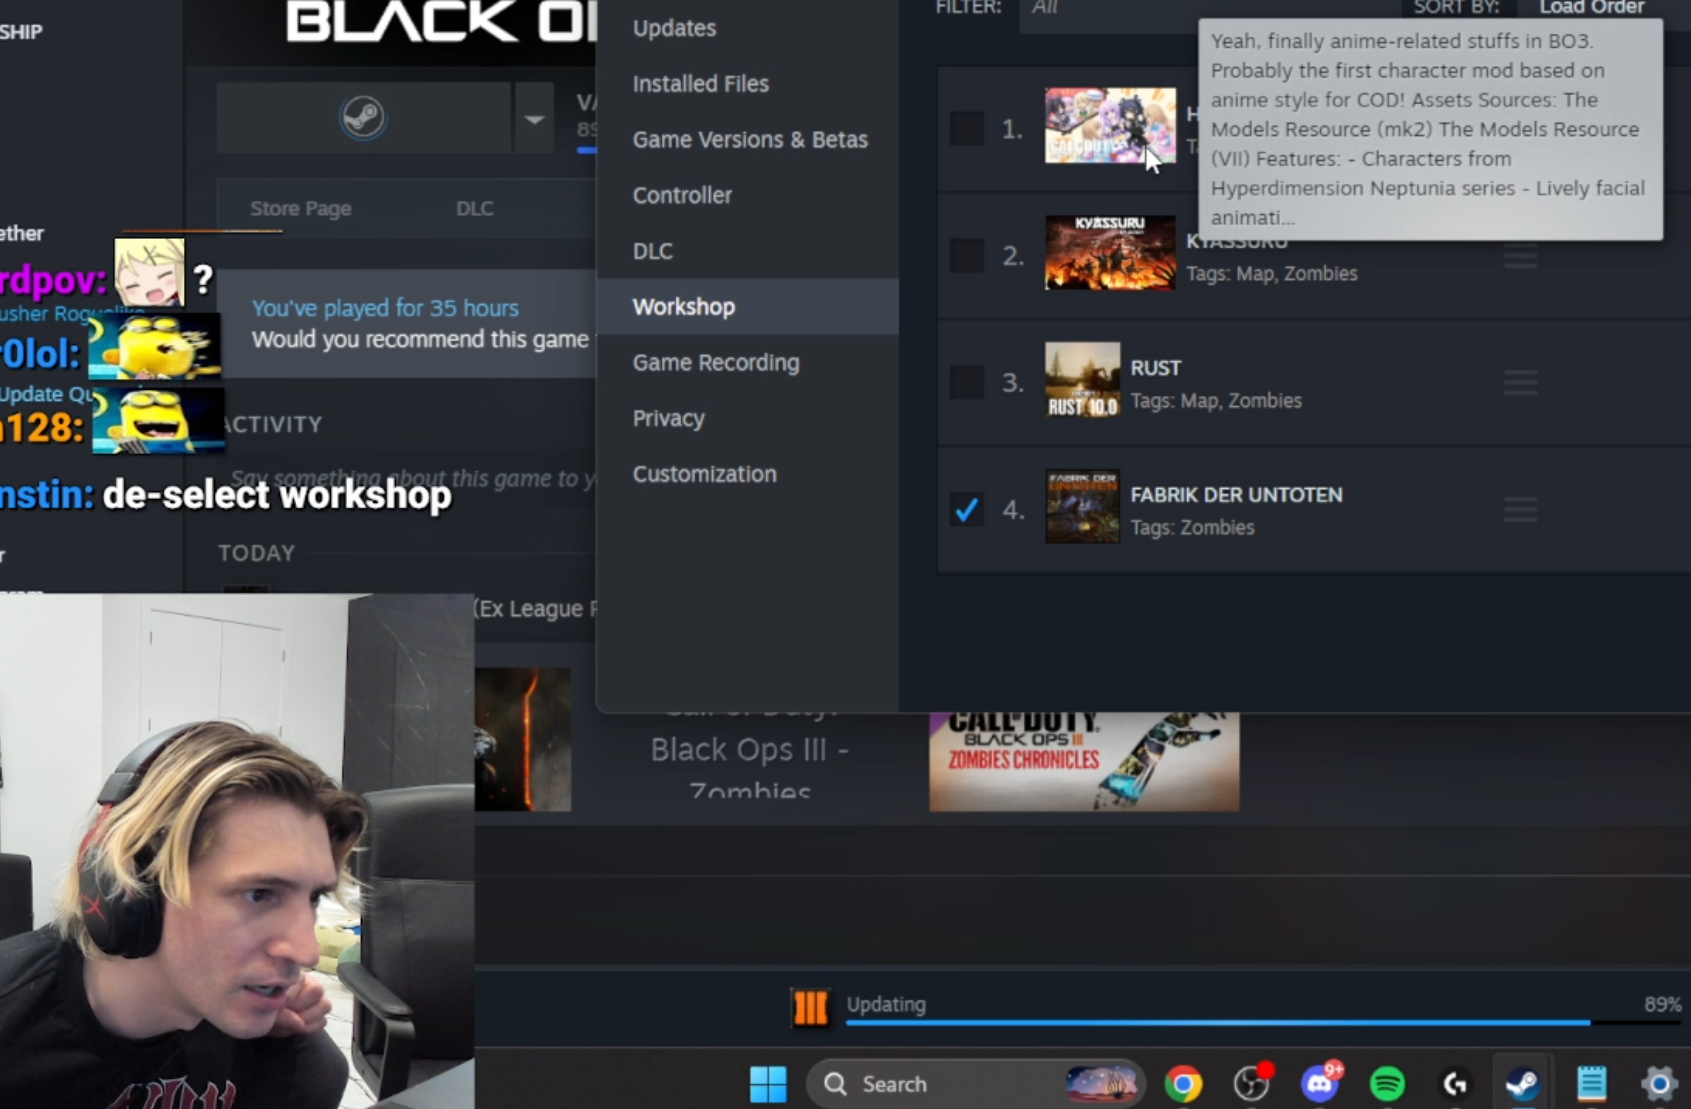
Task: Click the activity 'Say something about this game' field
Action: coord(413,478)
